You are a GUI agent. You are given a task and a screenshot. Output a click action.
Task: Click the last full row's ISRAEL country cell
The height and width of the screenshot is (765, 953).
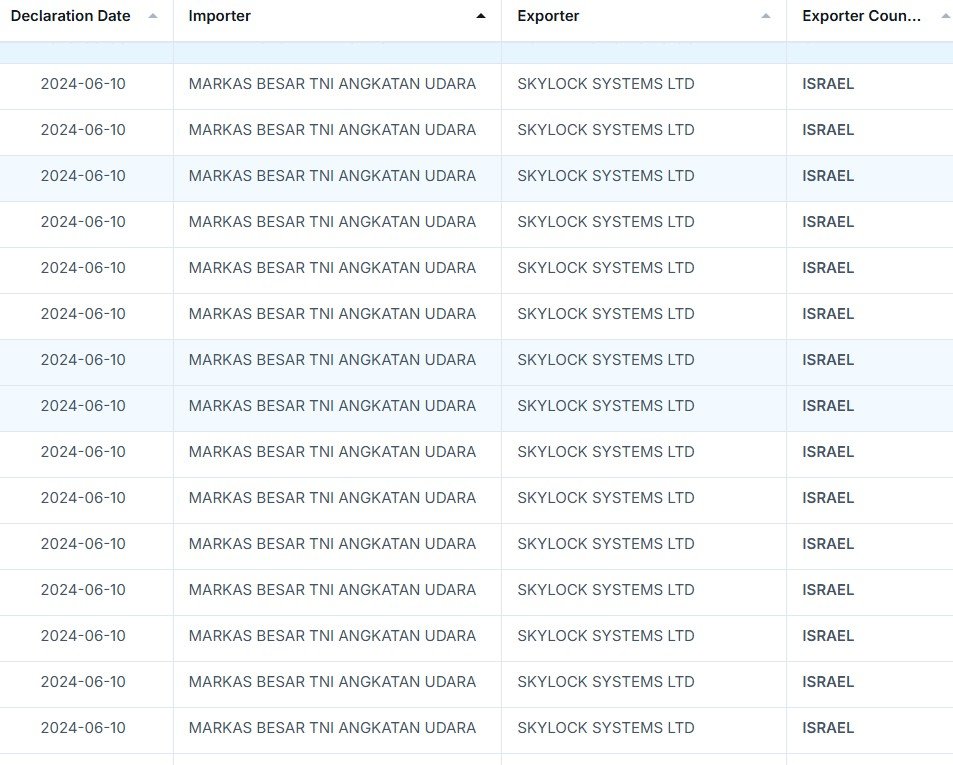[828, 728]
